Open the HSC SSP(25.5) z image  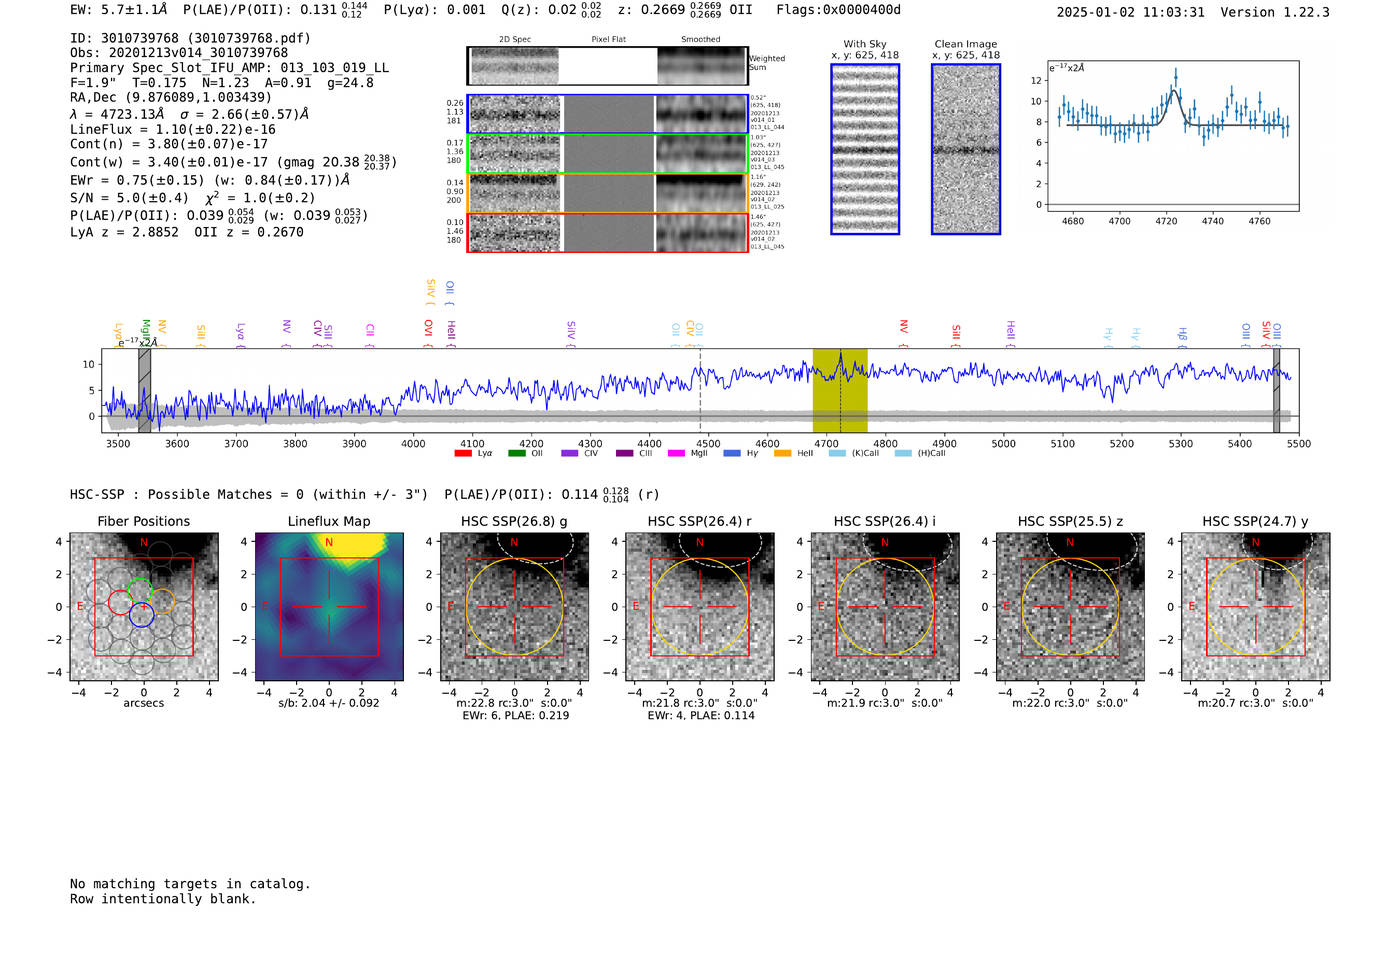1070,607
